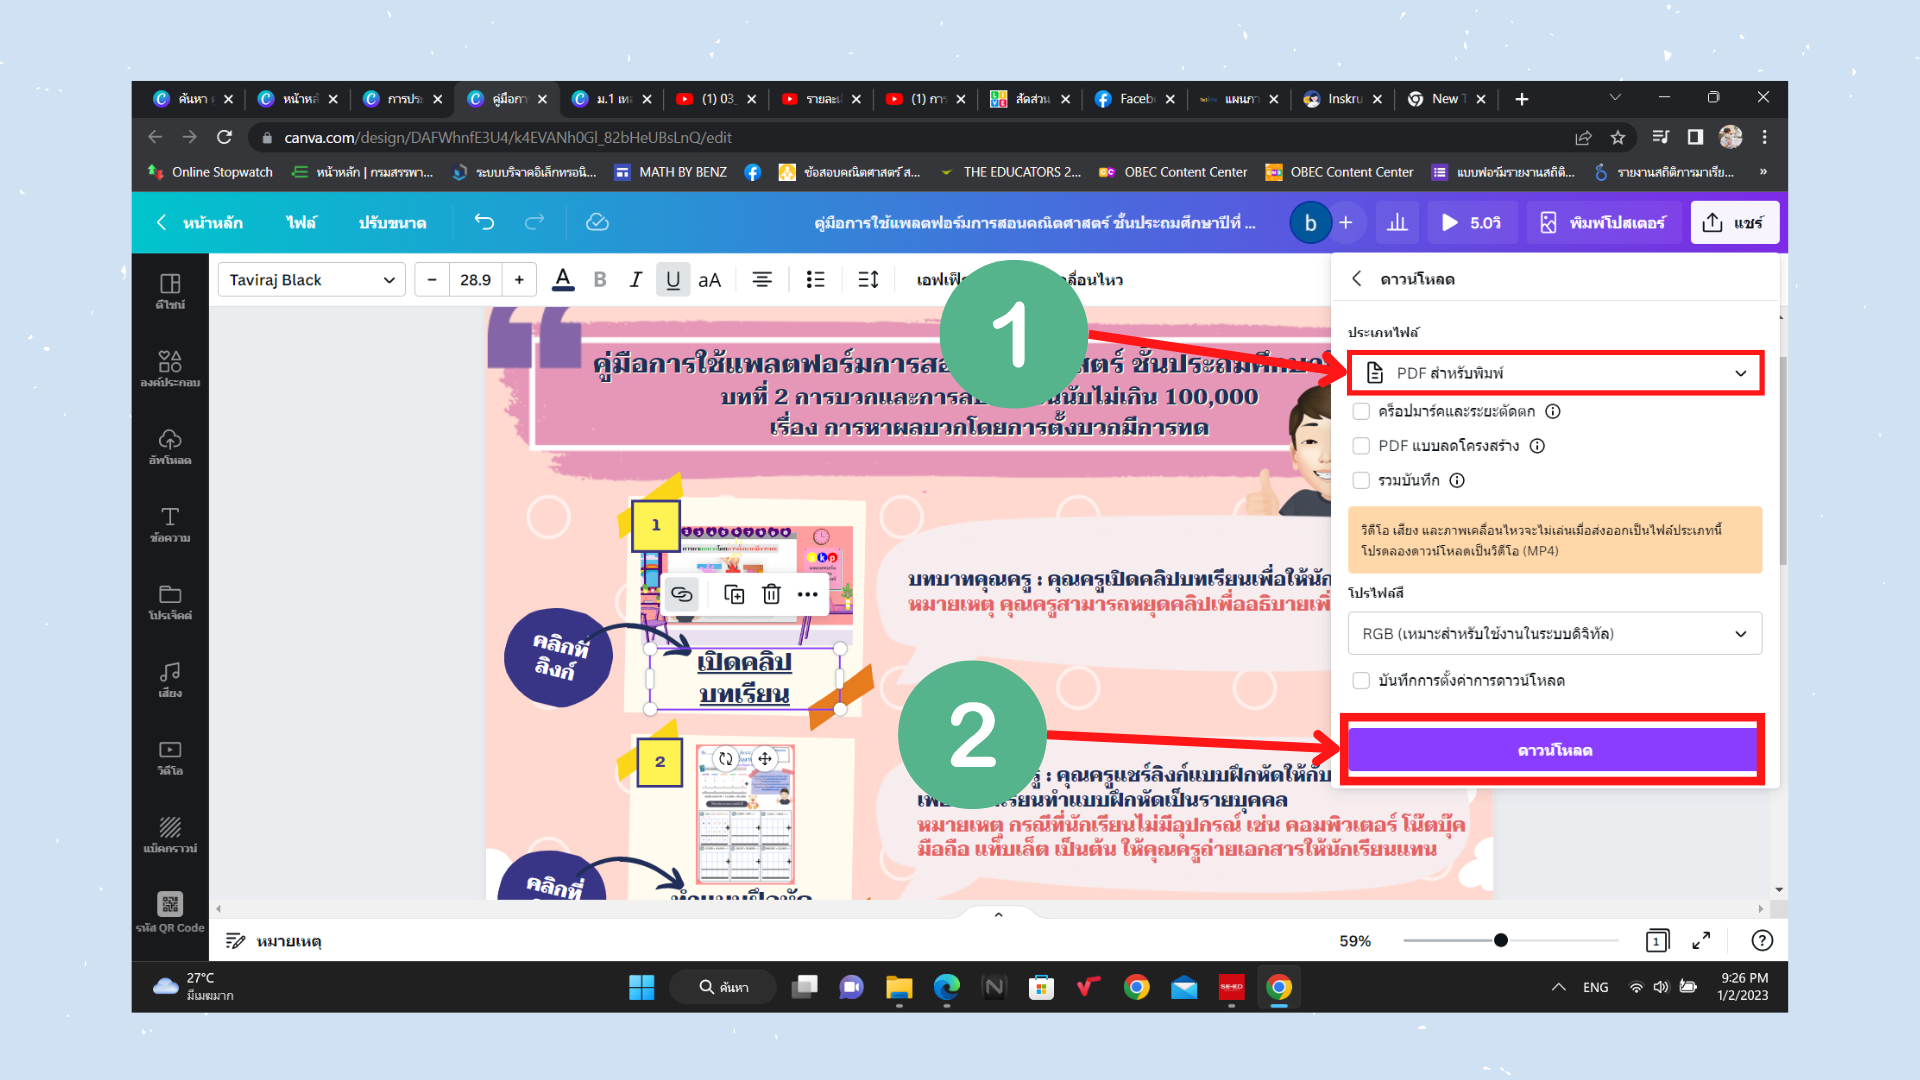Click the แชร์ (Share) button
Viewport: 1920px width, 1080px height.
pyautogui.click(x=1735, y=222)
